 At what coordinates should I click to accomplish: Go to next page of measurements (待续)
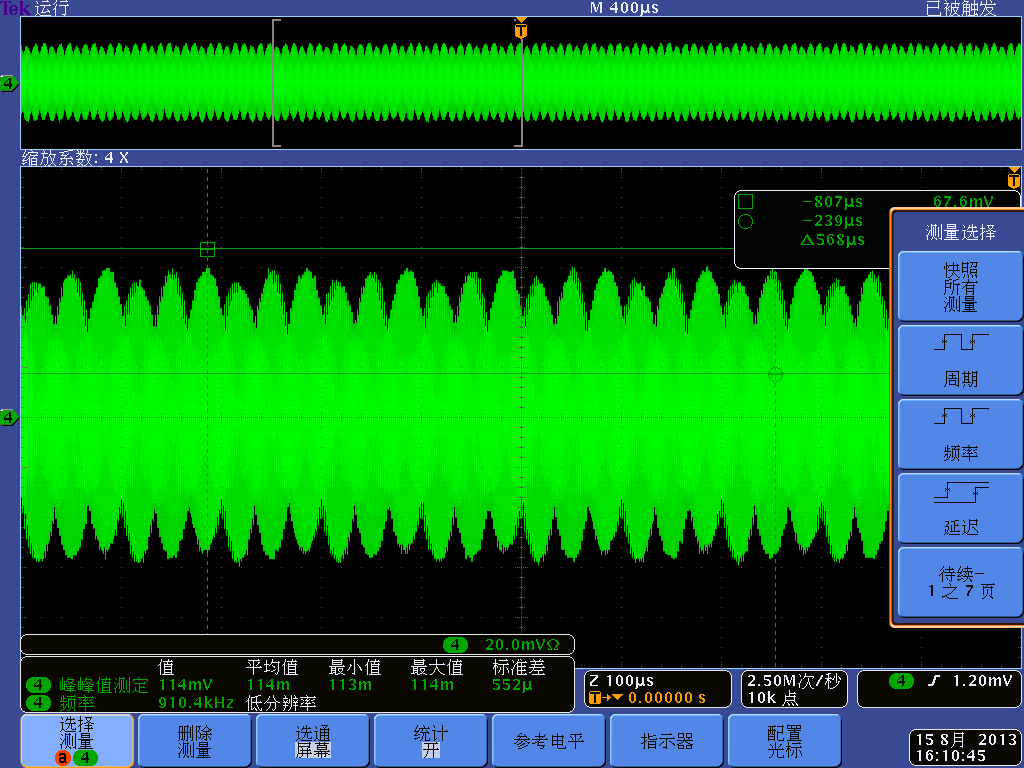pyautogui.click(x=960, y=583)
